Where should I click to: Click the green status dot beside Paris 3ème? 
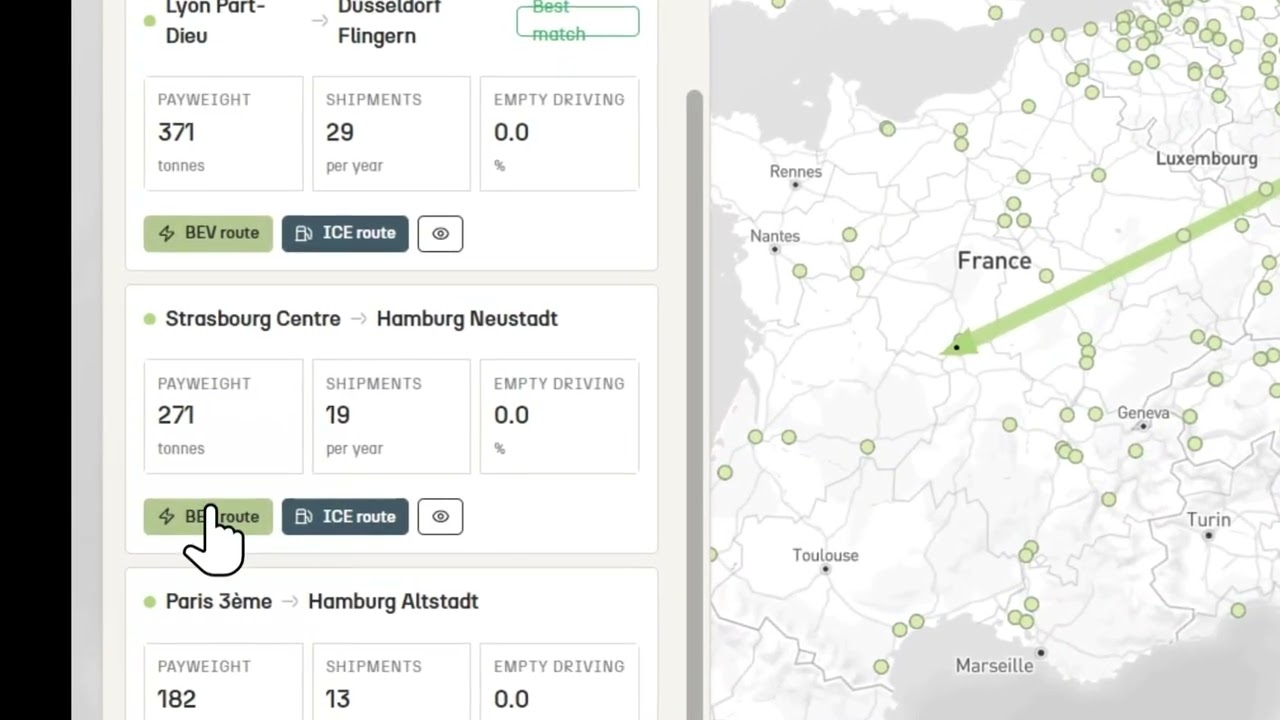[150, 602]
